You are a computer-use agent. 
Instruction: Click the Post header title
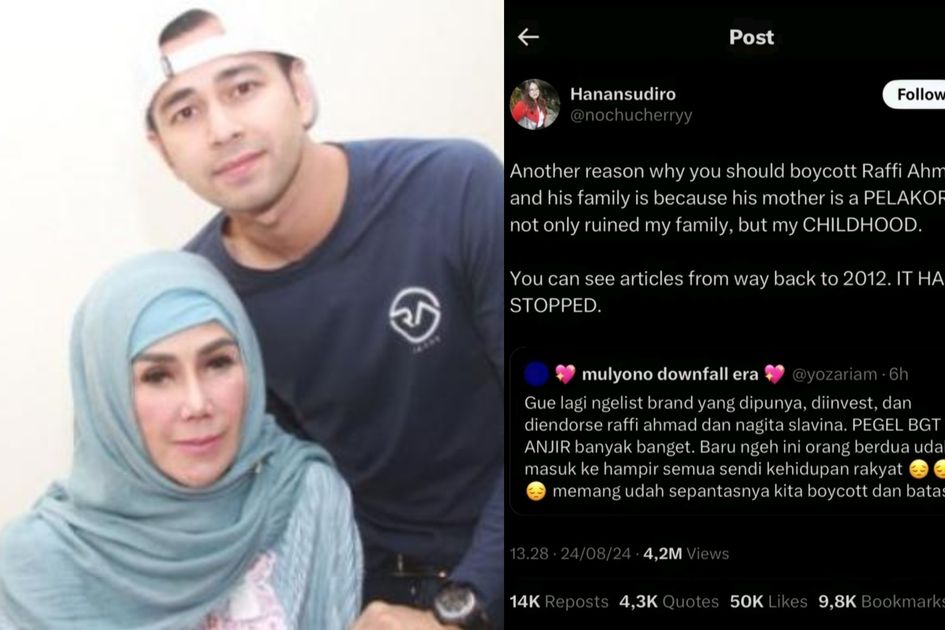click(751, 37)
